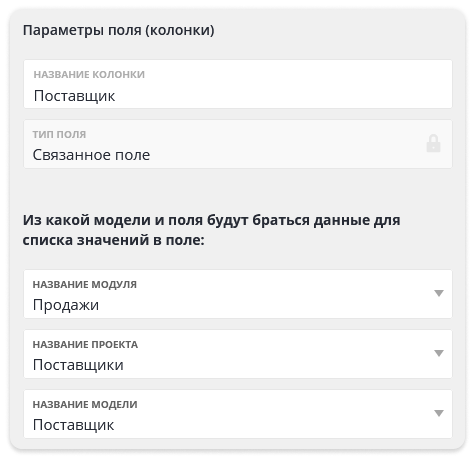
Task: Select the locked Тип поля field
Action: [x=238, y=144]
